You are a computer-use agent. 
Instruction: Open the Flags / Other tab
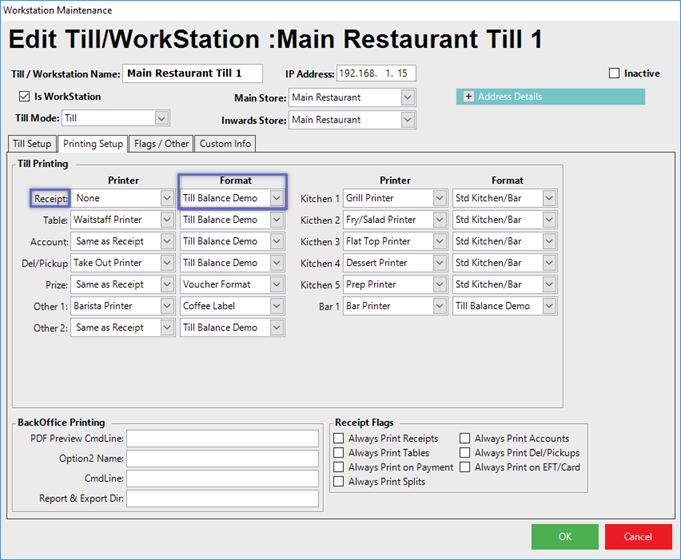click(x=161, y=144)
